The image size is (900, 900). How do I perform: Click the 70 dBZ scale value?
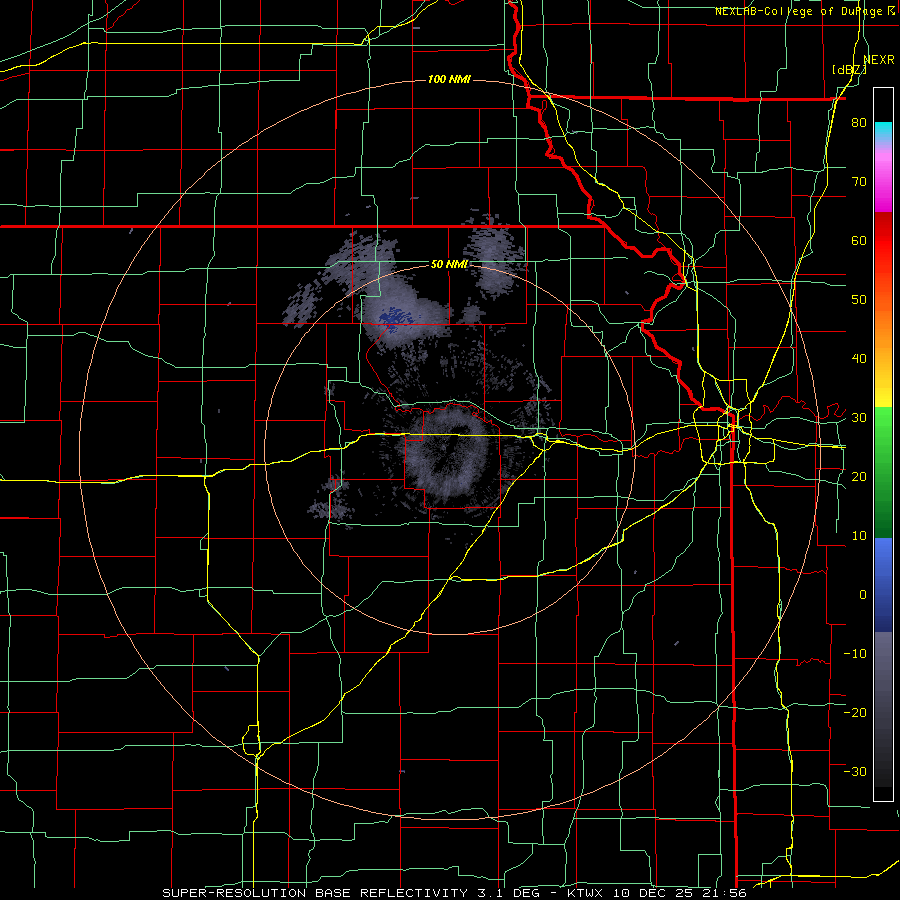tap(859, 182)
